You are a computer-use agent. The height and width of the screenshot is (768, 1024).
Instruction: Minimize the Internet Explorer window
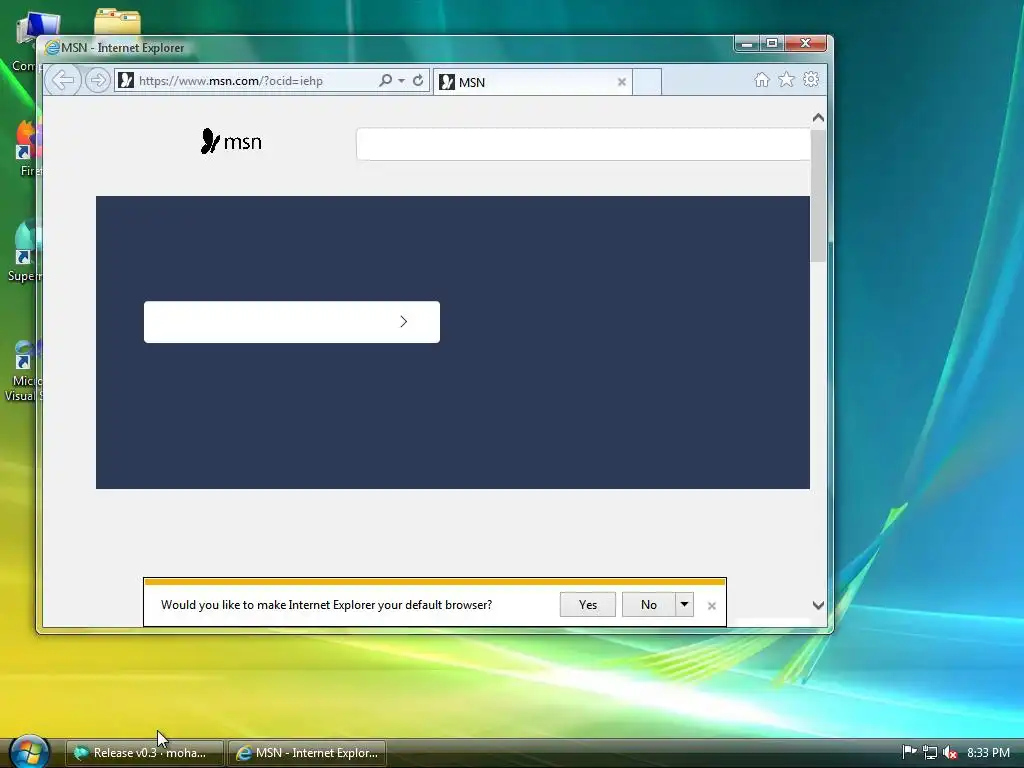(747, 43)
